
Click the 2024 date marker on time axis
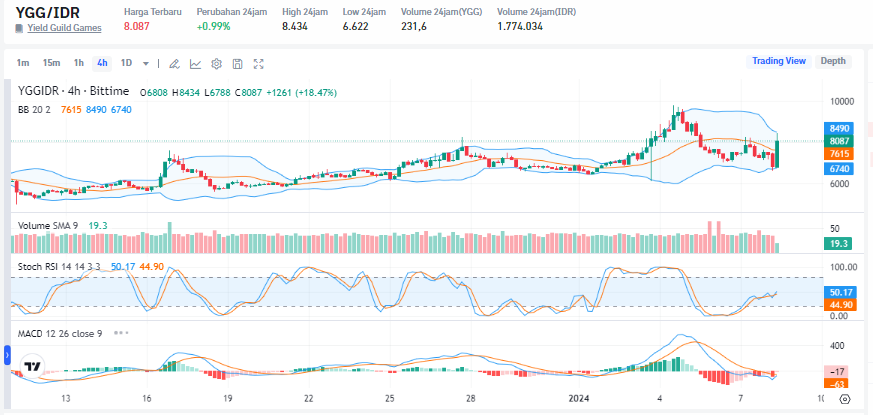pos(579,399)
